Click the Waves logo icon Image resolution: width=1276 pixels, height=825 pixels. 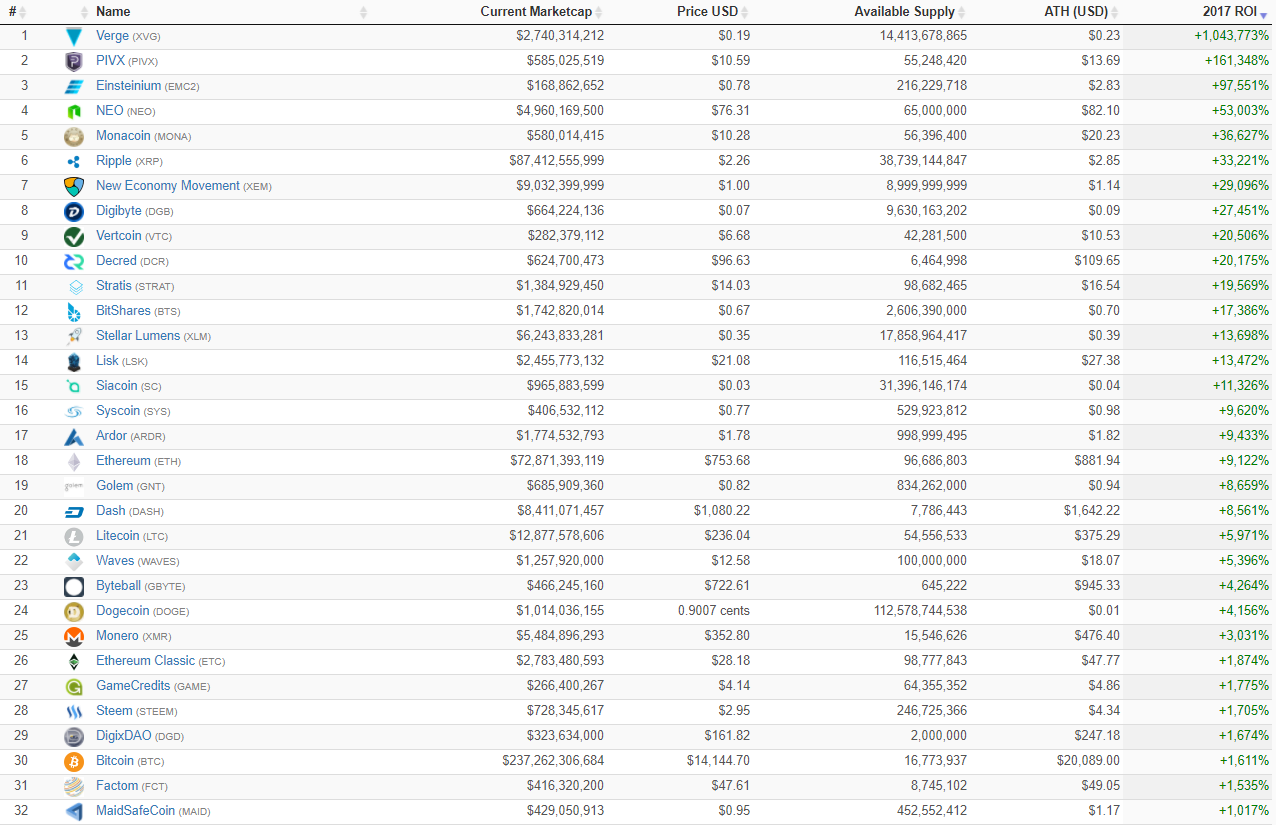(x=74, y=561)
